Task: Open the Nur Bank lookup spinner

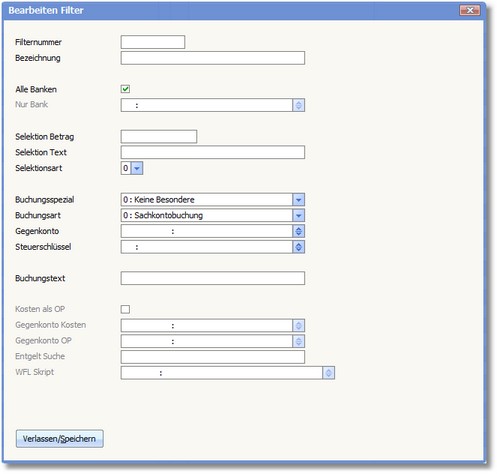Action: click(x=298, y=105)
